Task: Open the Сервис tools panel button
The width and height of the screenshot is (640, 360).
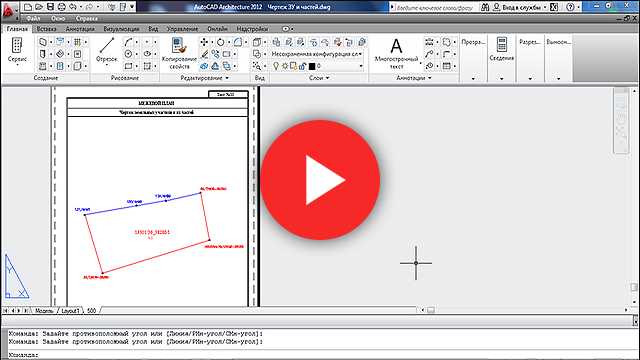Action: click(x=17, y=51)
